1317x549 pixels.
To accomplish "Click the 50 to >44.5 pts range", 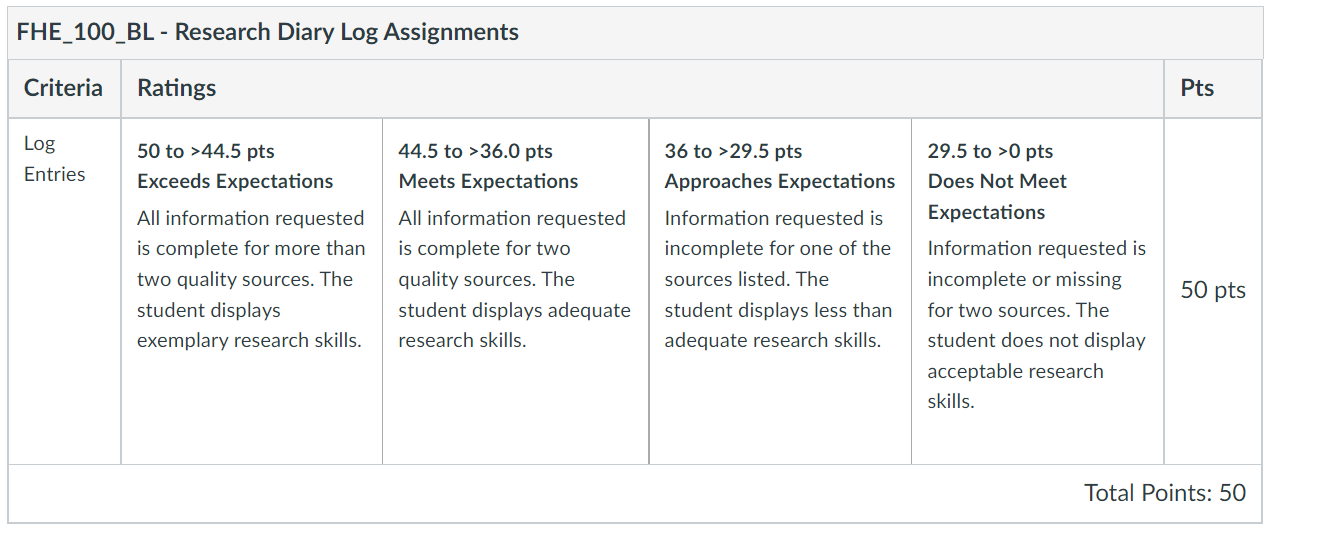I will point(206,151).
